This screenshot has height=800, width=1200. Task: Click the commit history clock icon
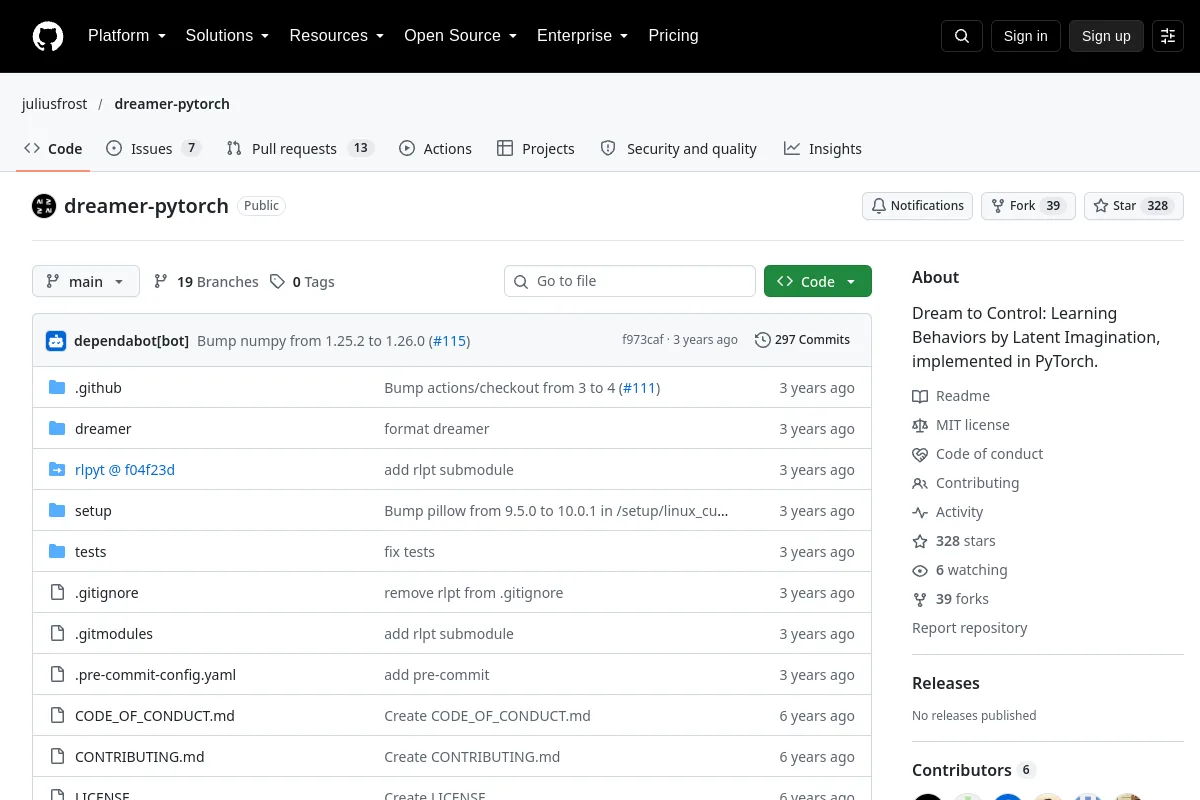tap(763, 340)
